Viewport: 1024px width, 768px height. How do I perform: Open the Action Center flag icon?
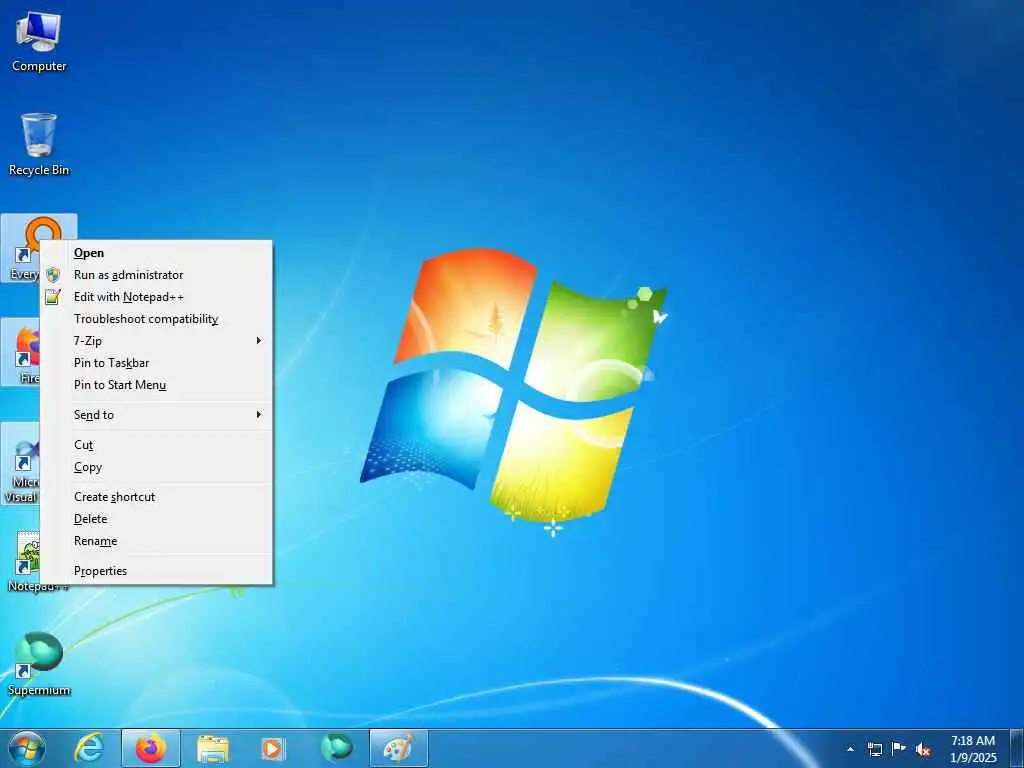tap(899, 749)
